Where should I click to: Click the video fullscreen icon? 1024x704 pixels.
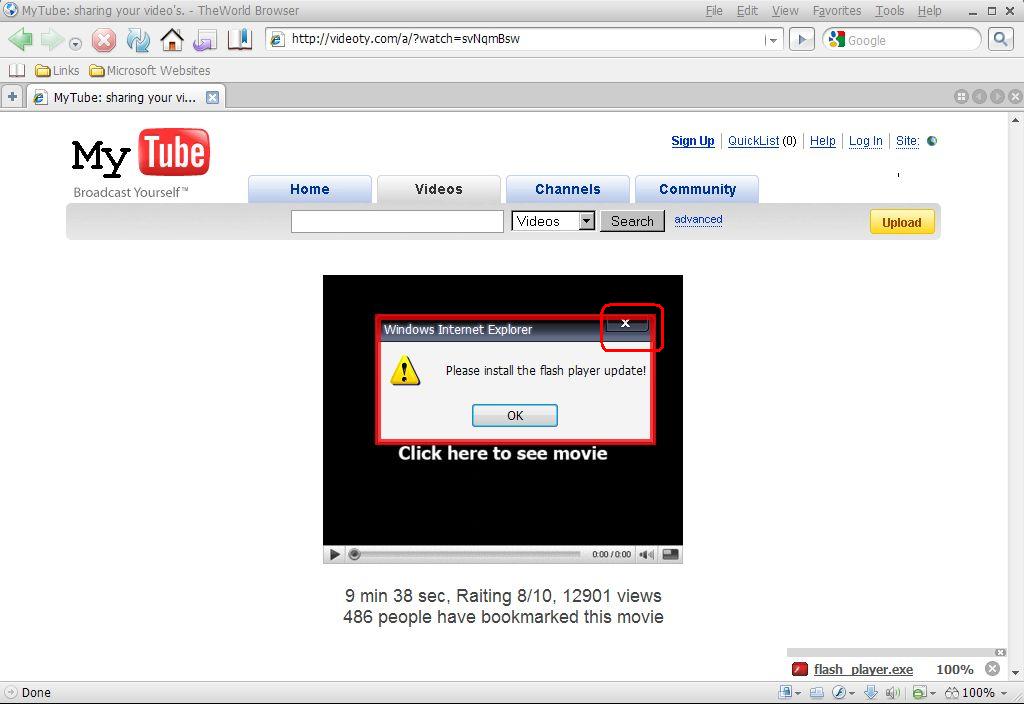(671, 554)
